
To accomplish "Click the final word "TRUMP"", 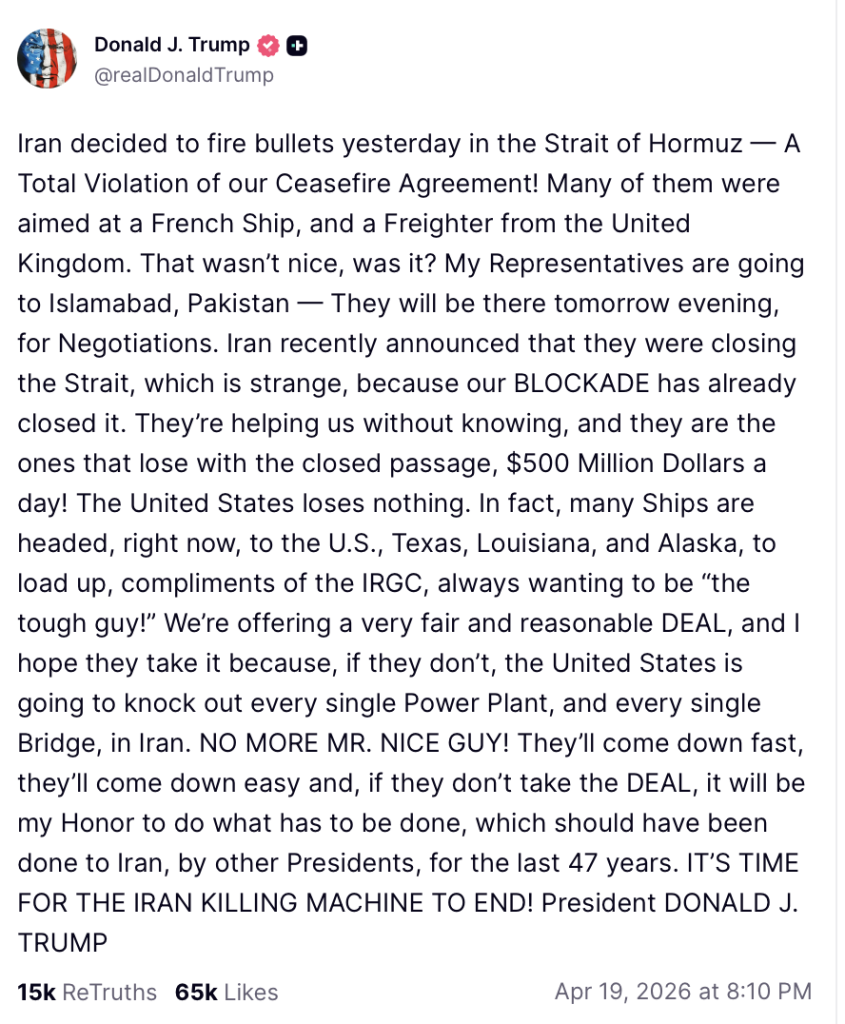I will (62, 943).
